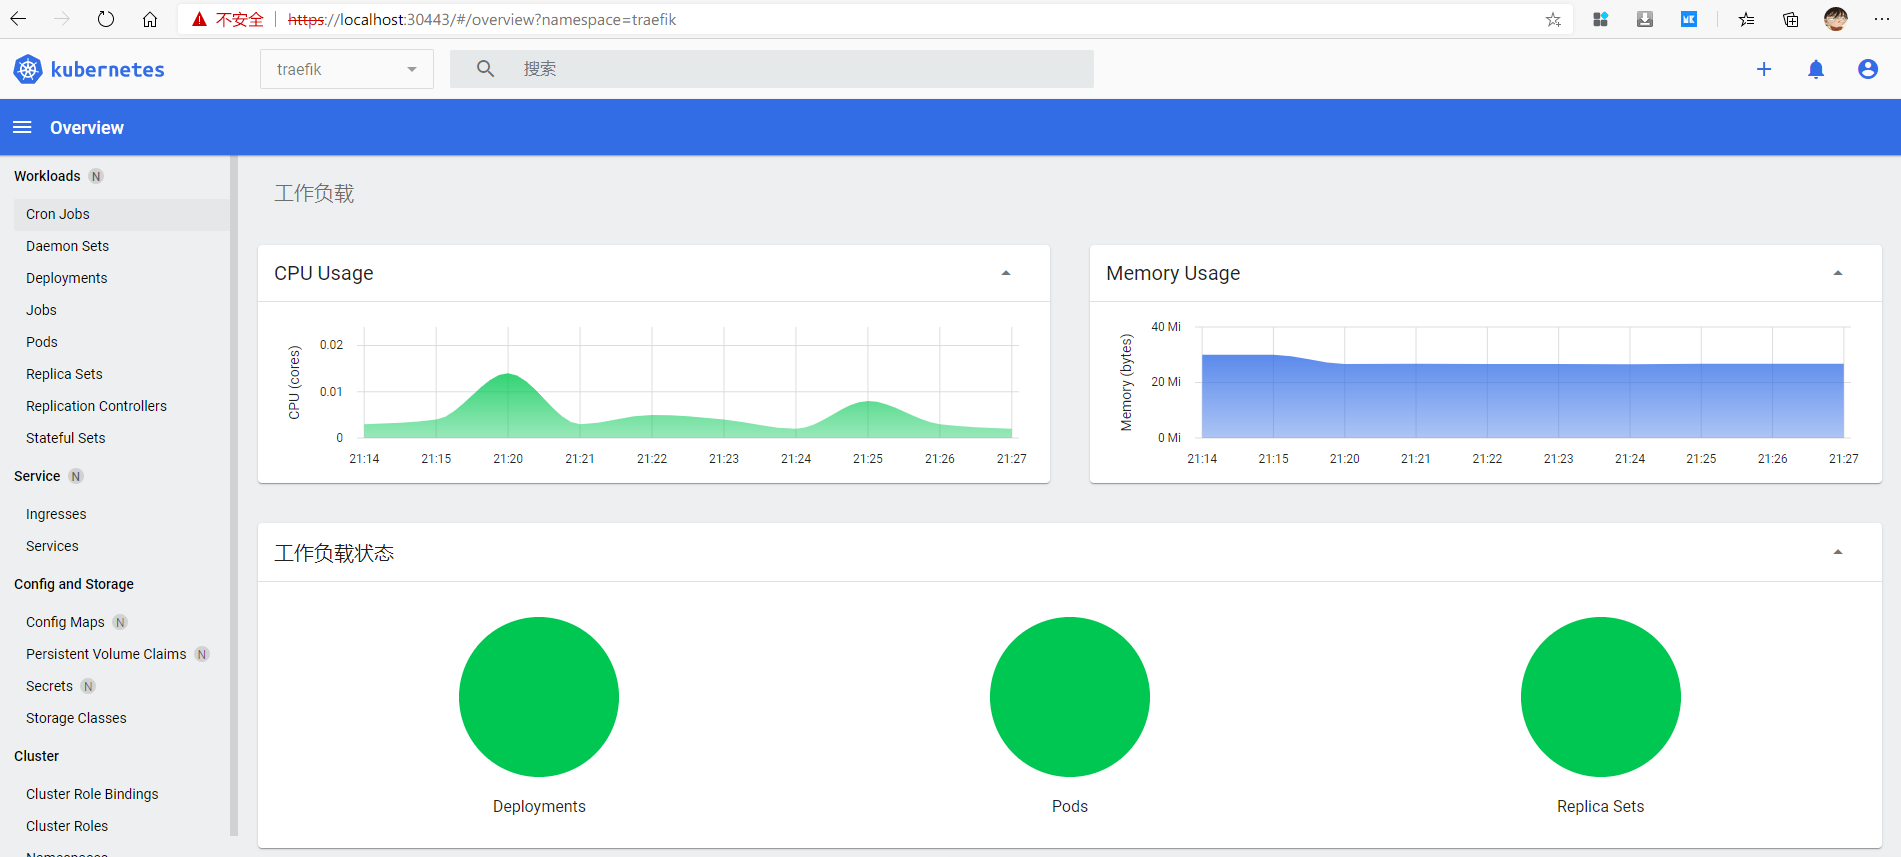This screenshot has height=857, width=1901.
Task: Open Config Maps in sidebar
Action: point(65,622)
